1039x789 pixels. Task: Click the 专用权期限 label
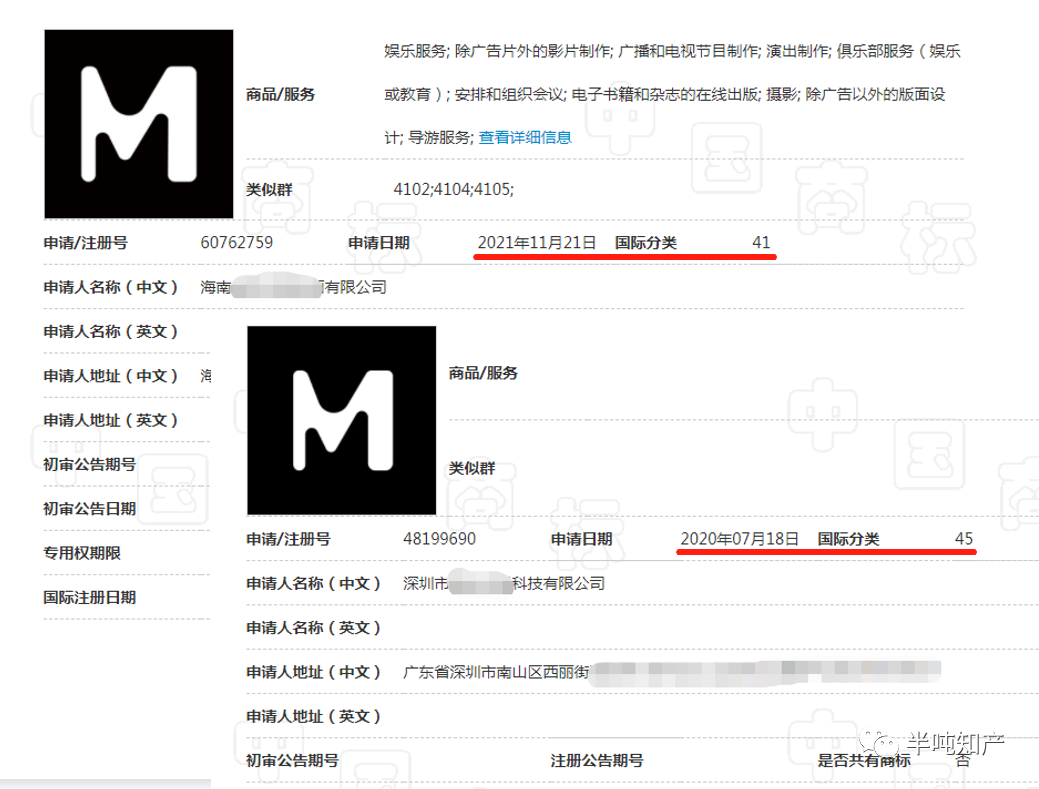coord(82,553)
